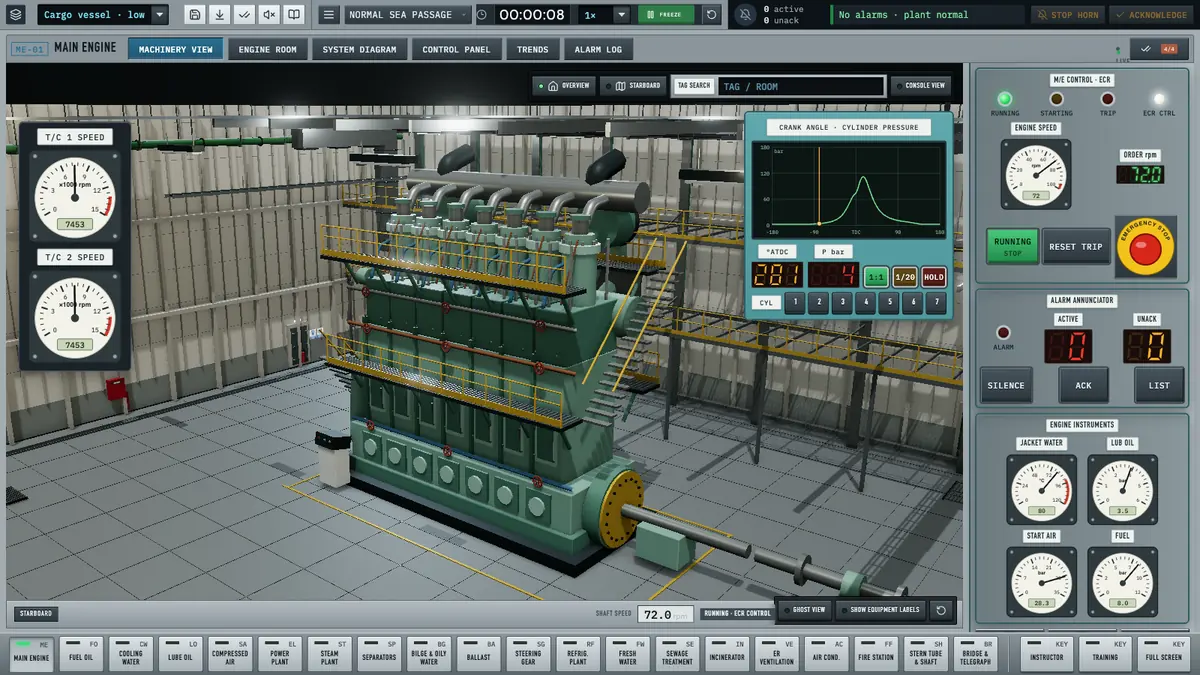Viewport: 1200px width, 675px height.
Task: Toggle the GHOST VIEW option
Action: [804, 609]
